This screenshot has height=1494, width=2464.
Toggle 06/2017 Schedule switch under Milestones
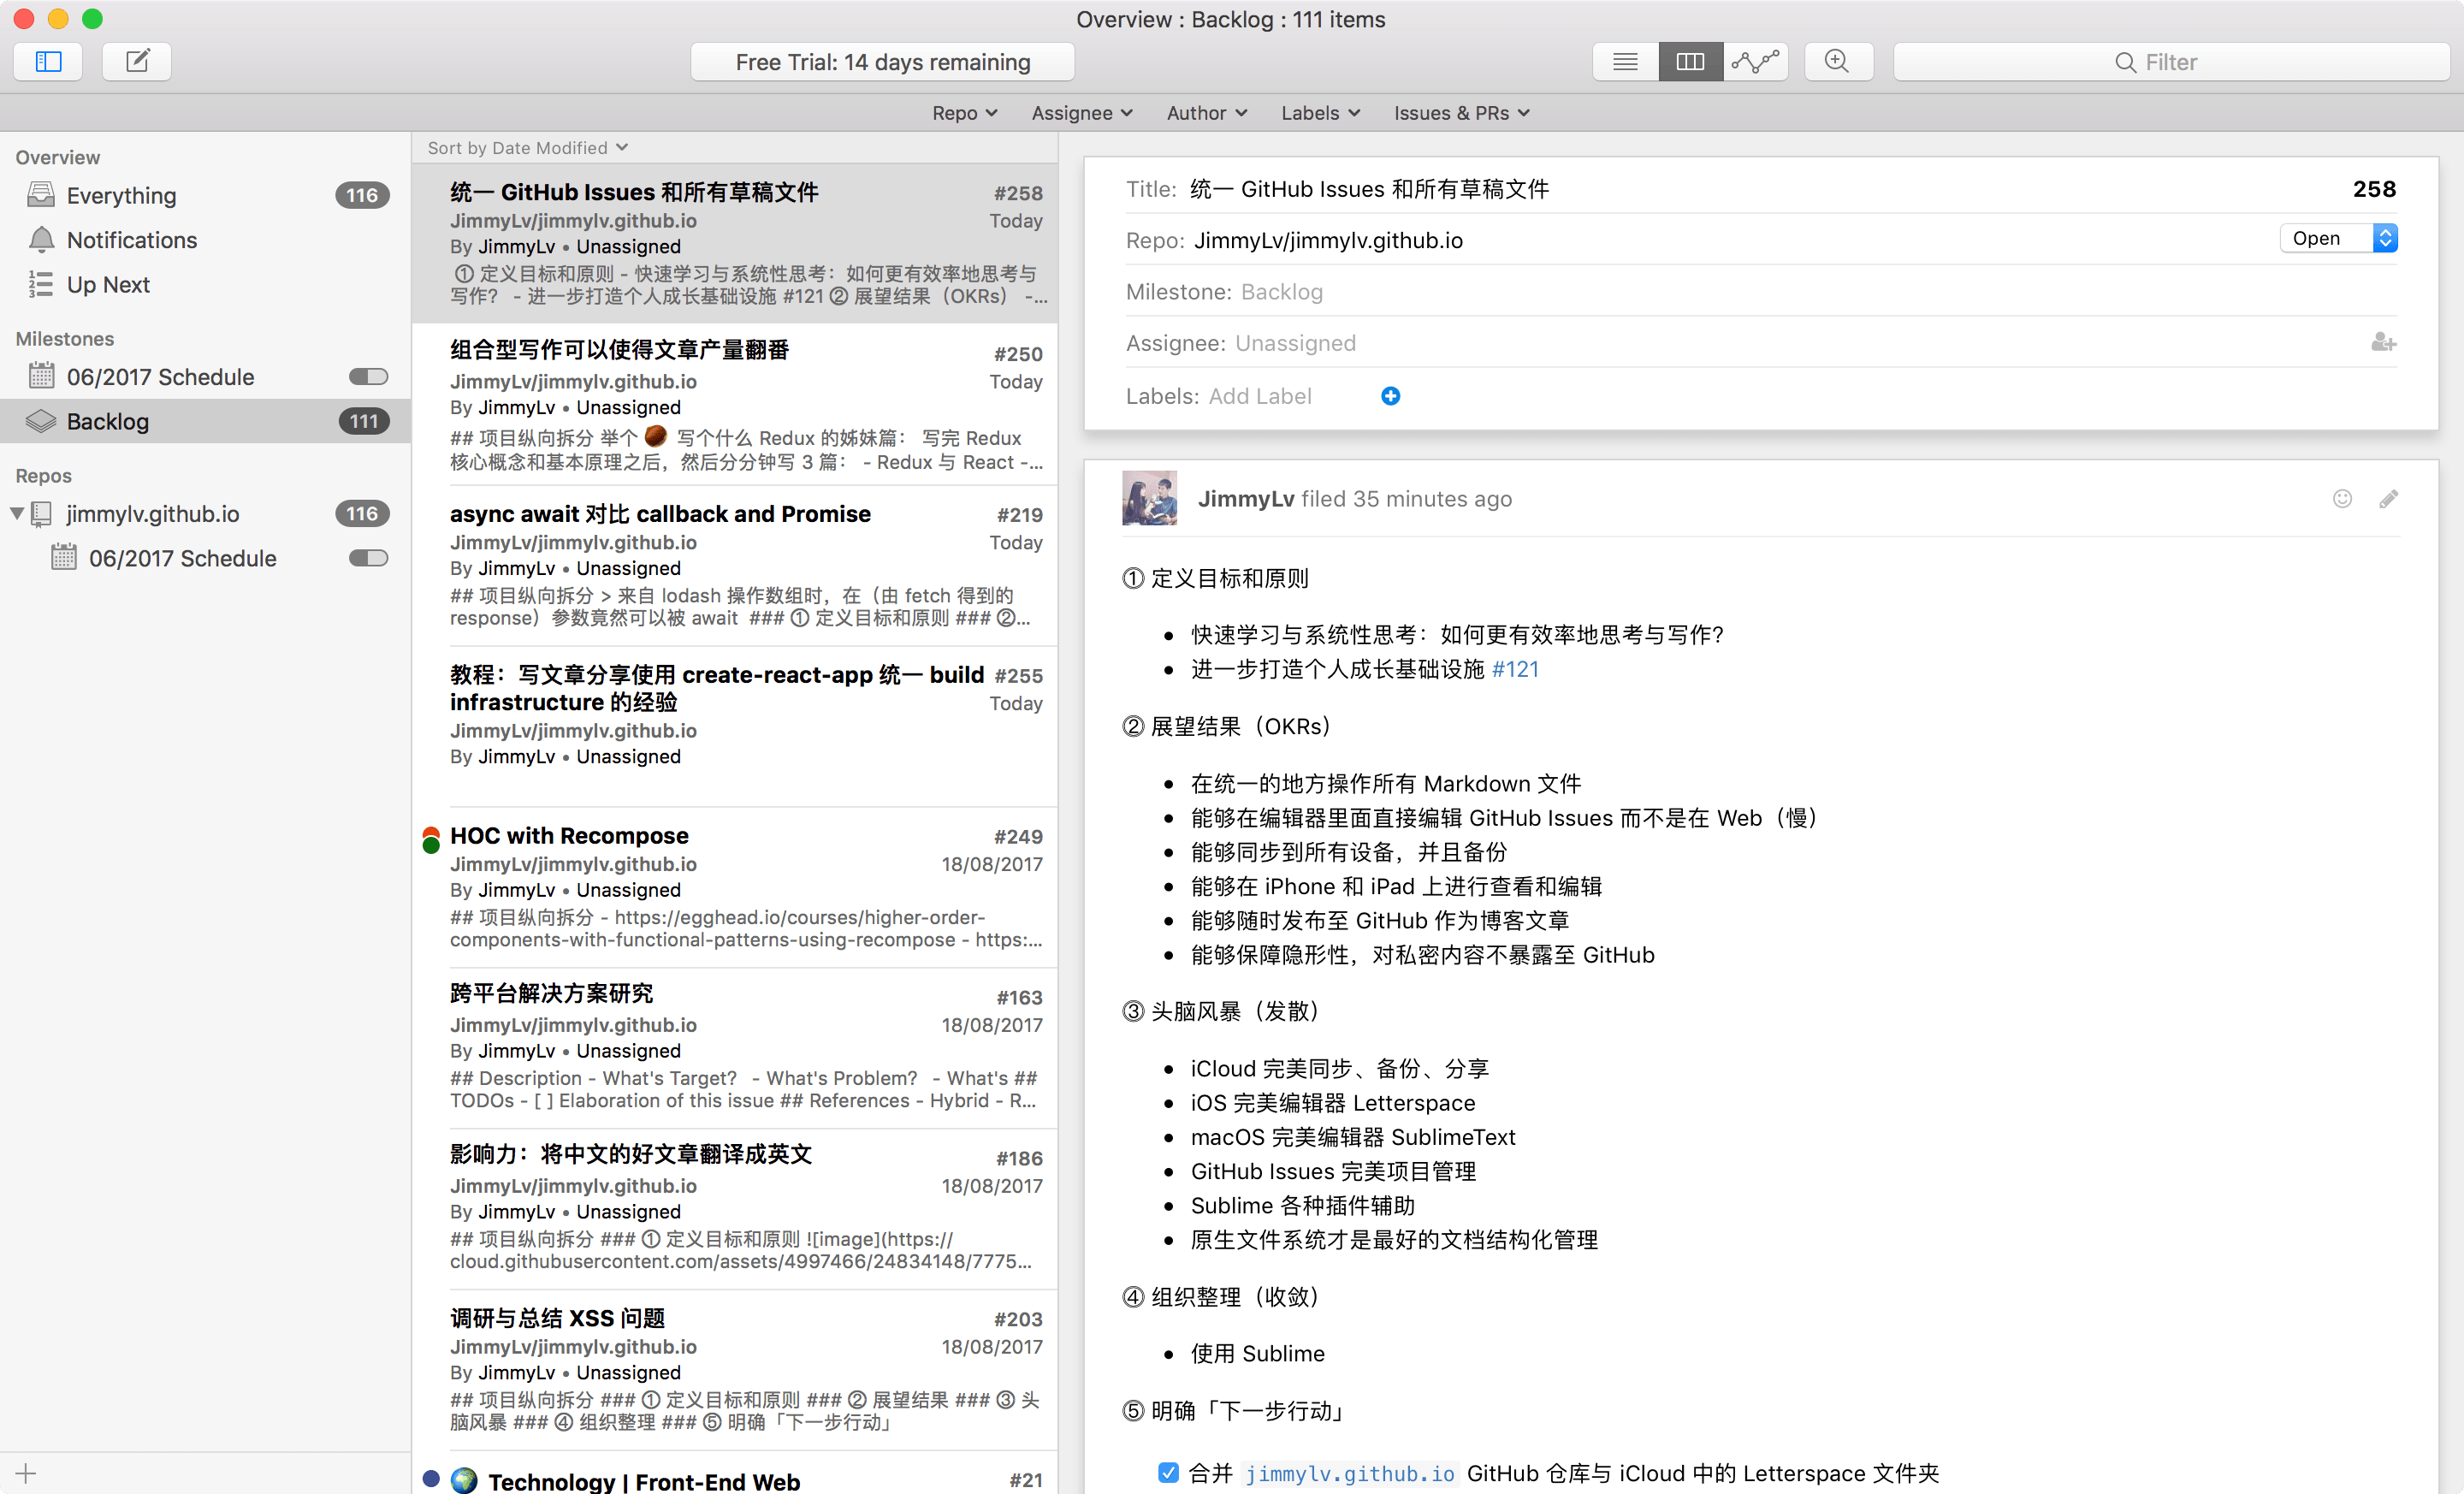pos(368,377)
